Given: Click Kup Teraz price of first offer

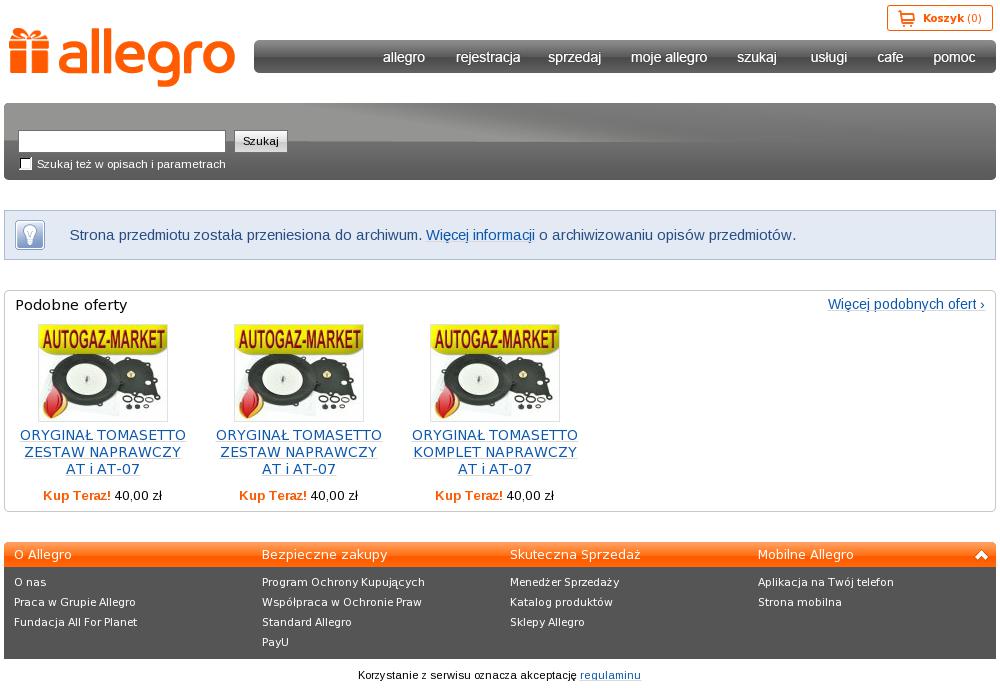Looking at the screenshot, I should coord(103,495).
